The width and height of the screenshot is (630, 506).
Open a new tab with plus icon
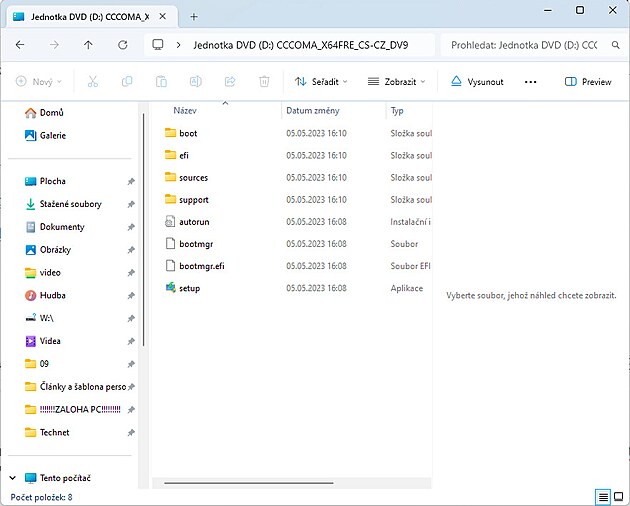tap(194, 17)
